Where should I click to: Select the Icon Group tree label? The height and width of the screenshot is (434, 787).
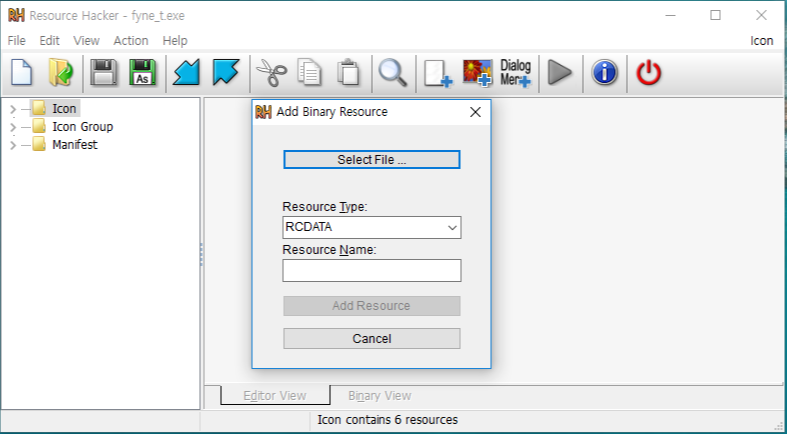pyautogui.click(x=83, y=126)
